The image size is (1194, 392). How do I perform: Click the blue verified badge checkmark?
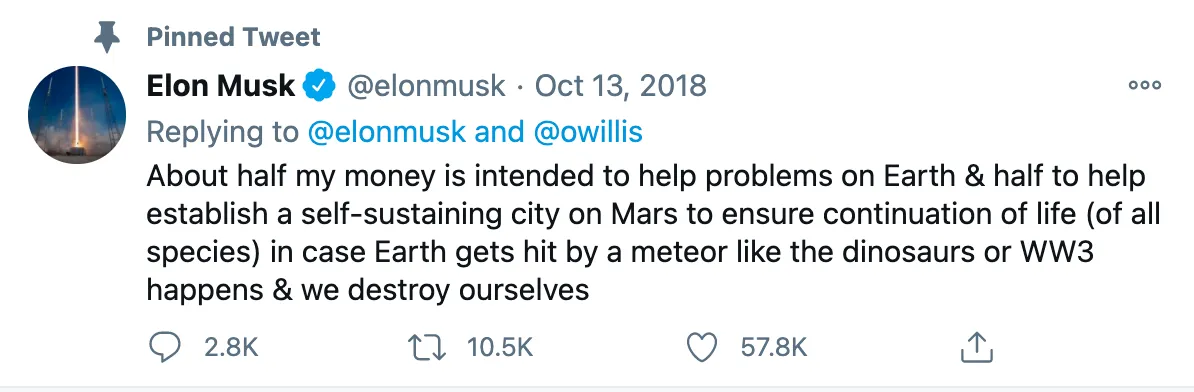pyautogui.click(x=319, y=87)
